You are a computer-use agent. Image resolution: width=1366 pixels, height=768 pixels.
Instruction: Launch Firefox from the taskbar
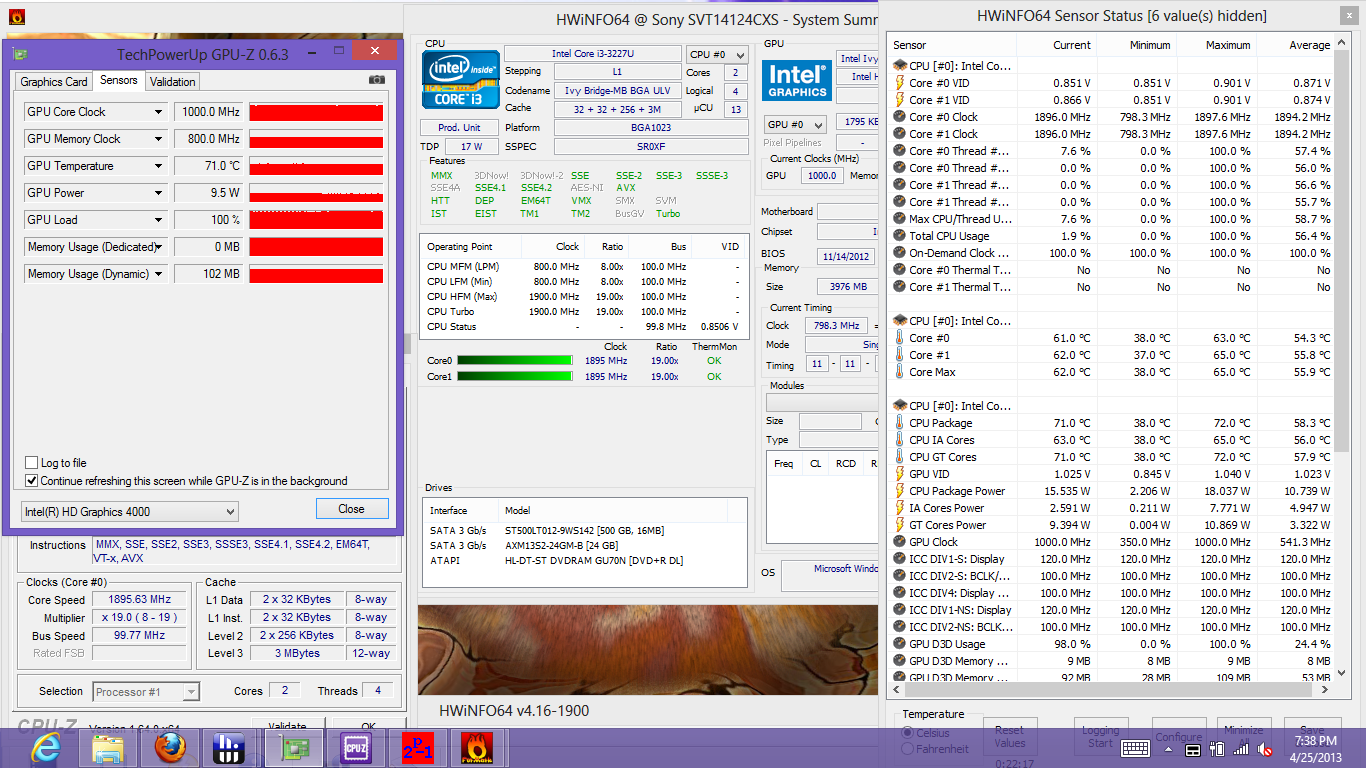[170, 747]
